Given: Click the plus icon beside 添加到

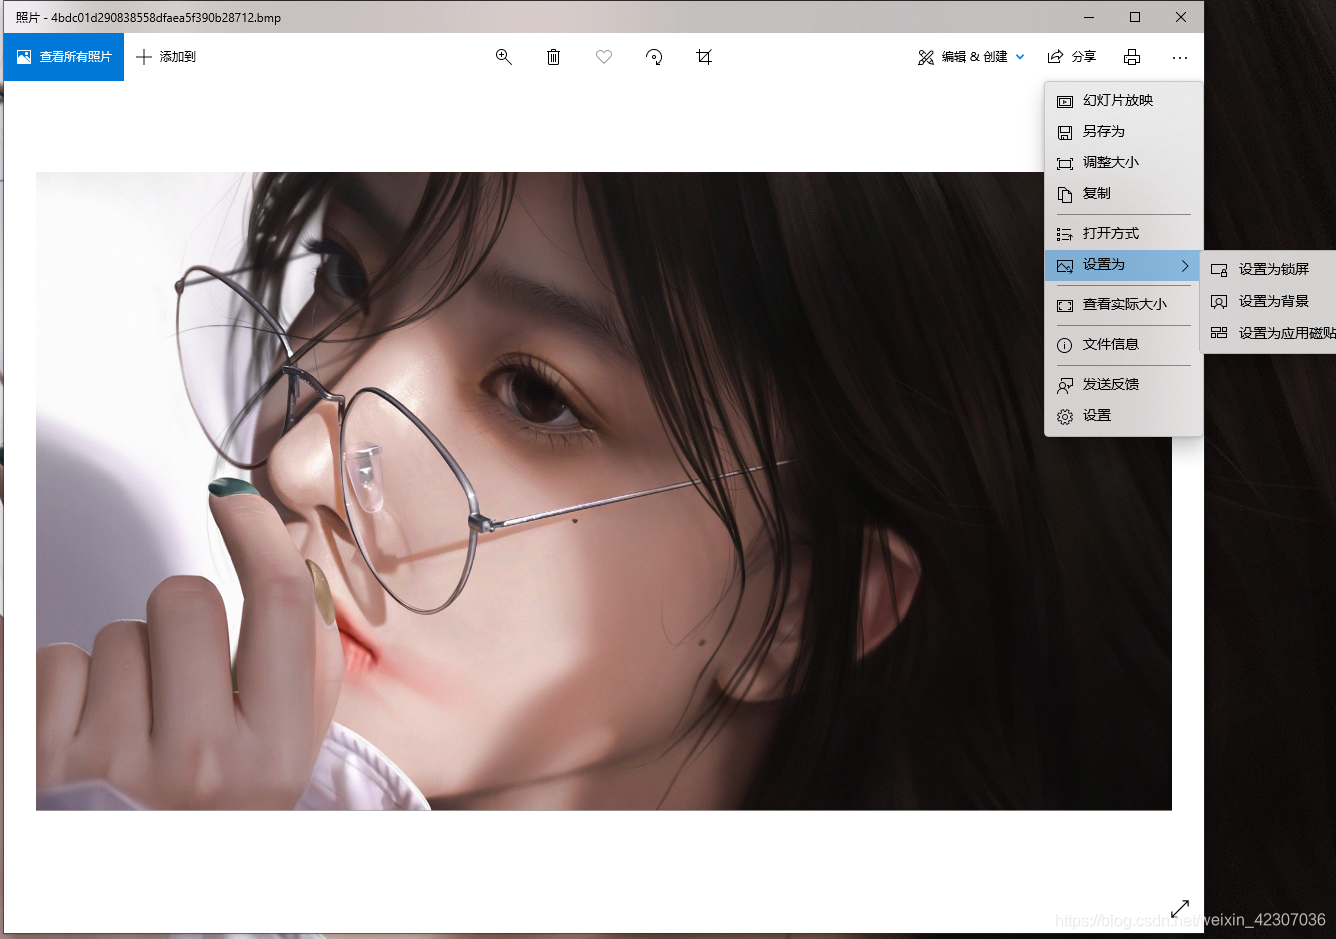Looking at the screenshot, I should (144, 57).
